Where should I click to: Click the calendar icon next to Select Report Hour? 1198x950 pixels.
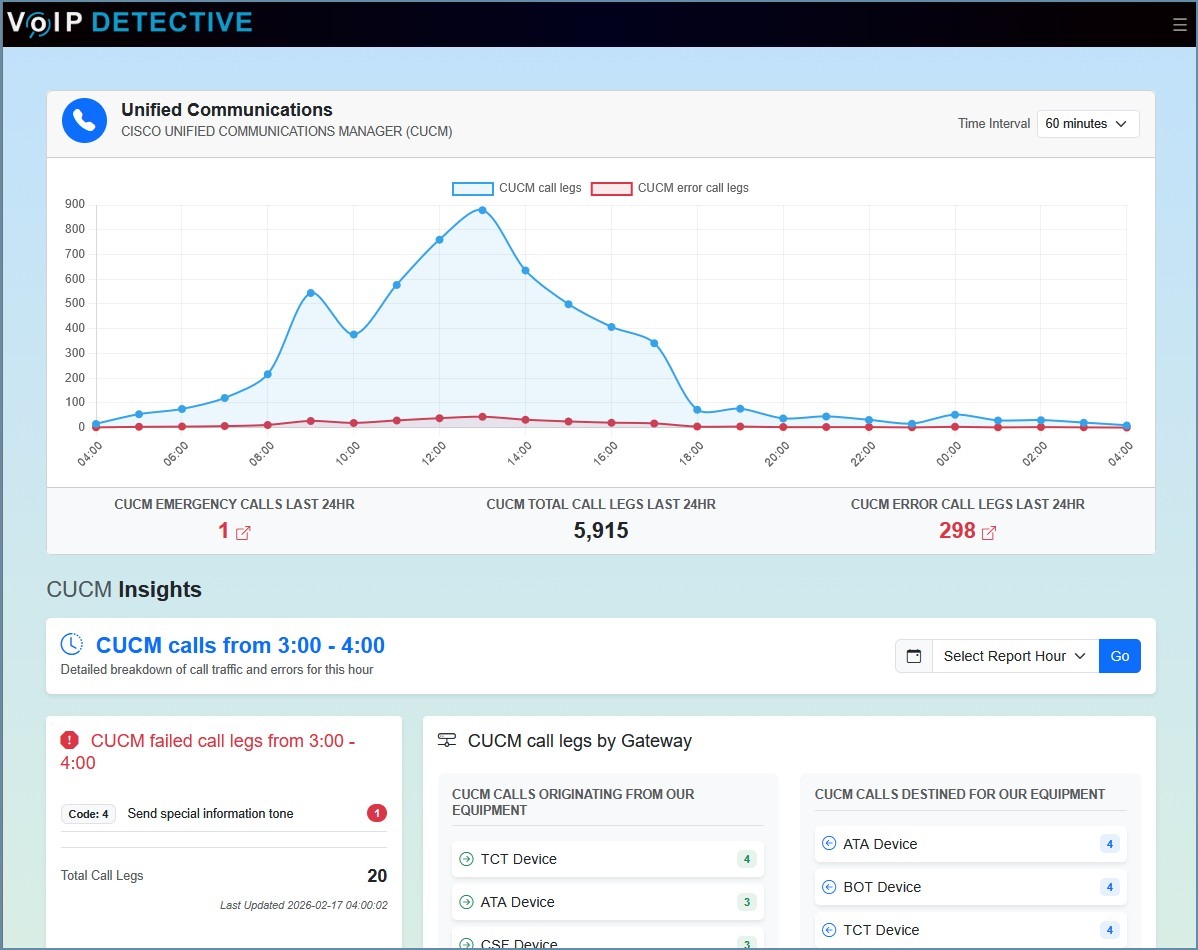click(x=913, y=656)
